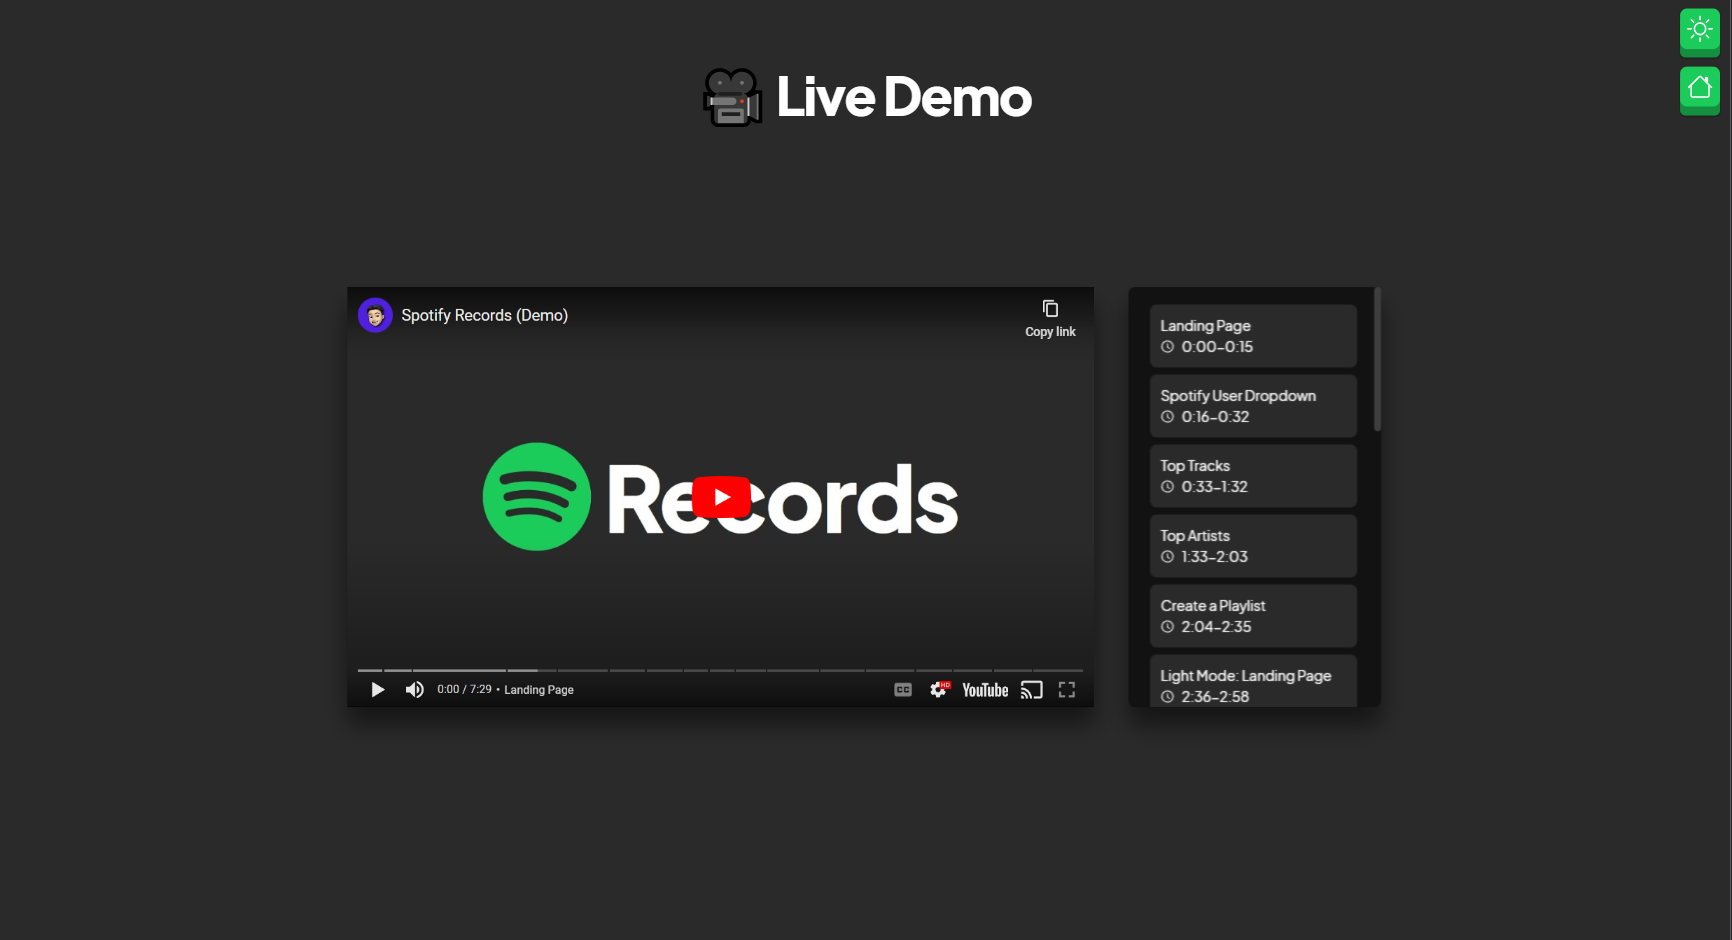Open channel avatar in video header
This screenshot has width=1732, height=940.
375,315
